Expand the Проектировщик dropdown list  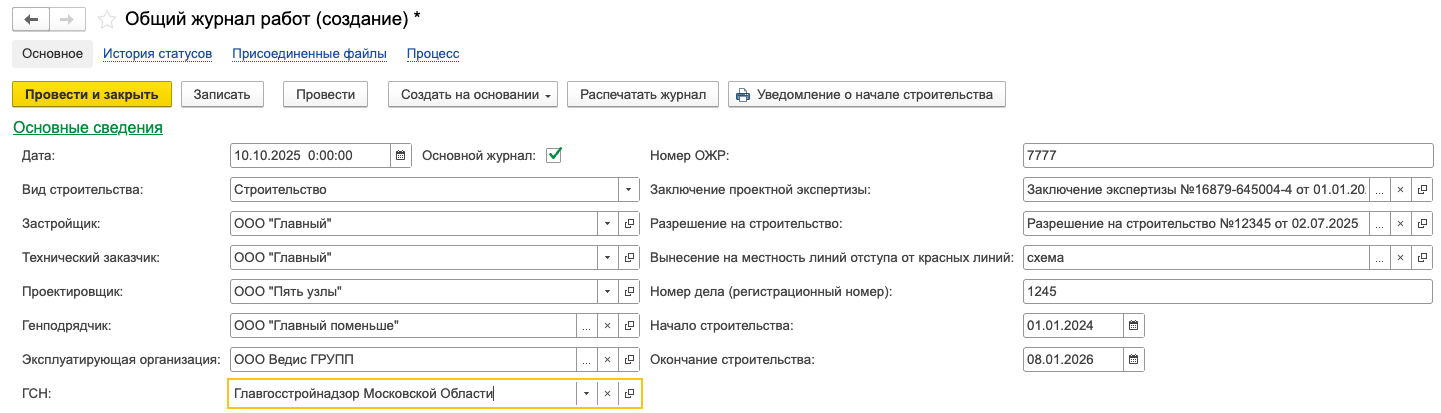point(607,292)
